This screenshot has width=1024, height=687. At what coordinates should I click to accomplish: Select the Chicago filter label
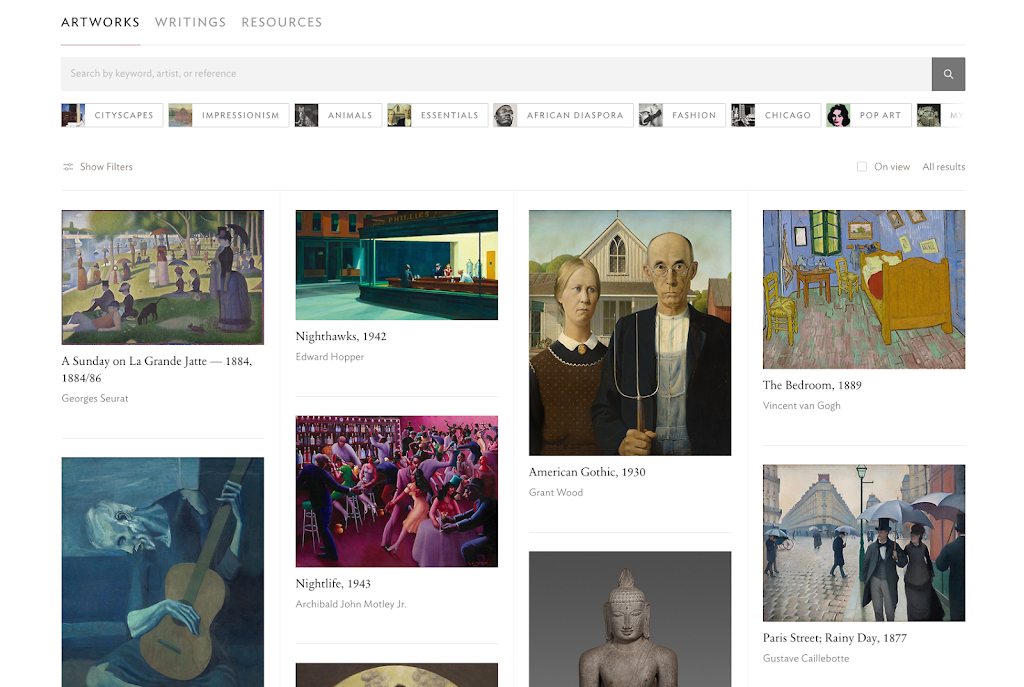pos(788,115)
